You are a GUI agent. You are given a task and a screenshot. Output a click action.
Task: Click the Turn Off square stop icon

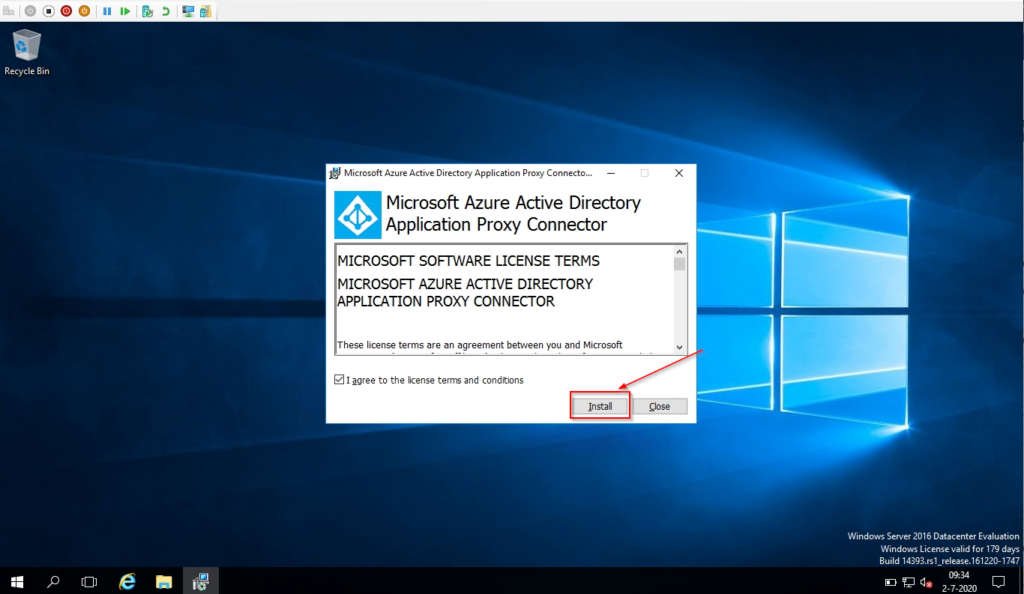point(48,11)
